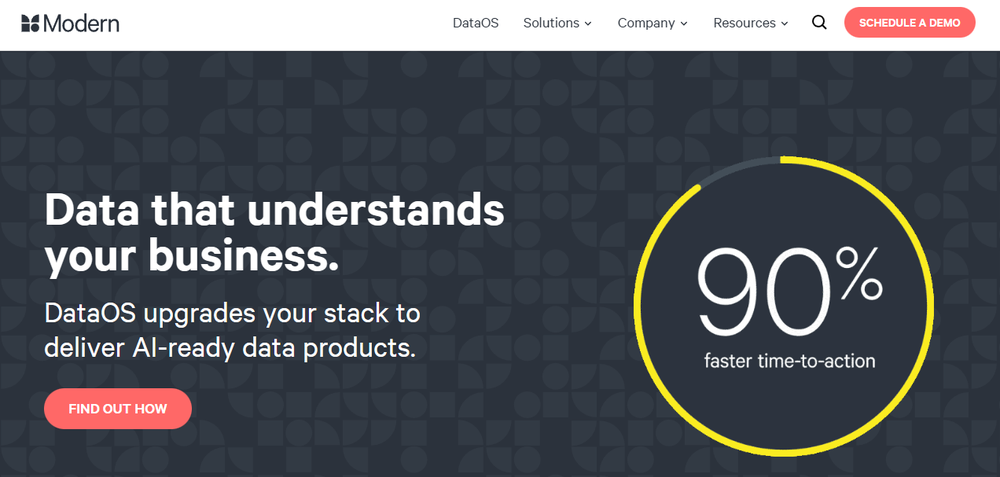The height and width of the screenshot is (477, 1000).
Task: Click the Modern logo icon
Action: coord(30,23)
